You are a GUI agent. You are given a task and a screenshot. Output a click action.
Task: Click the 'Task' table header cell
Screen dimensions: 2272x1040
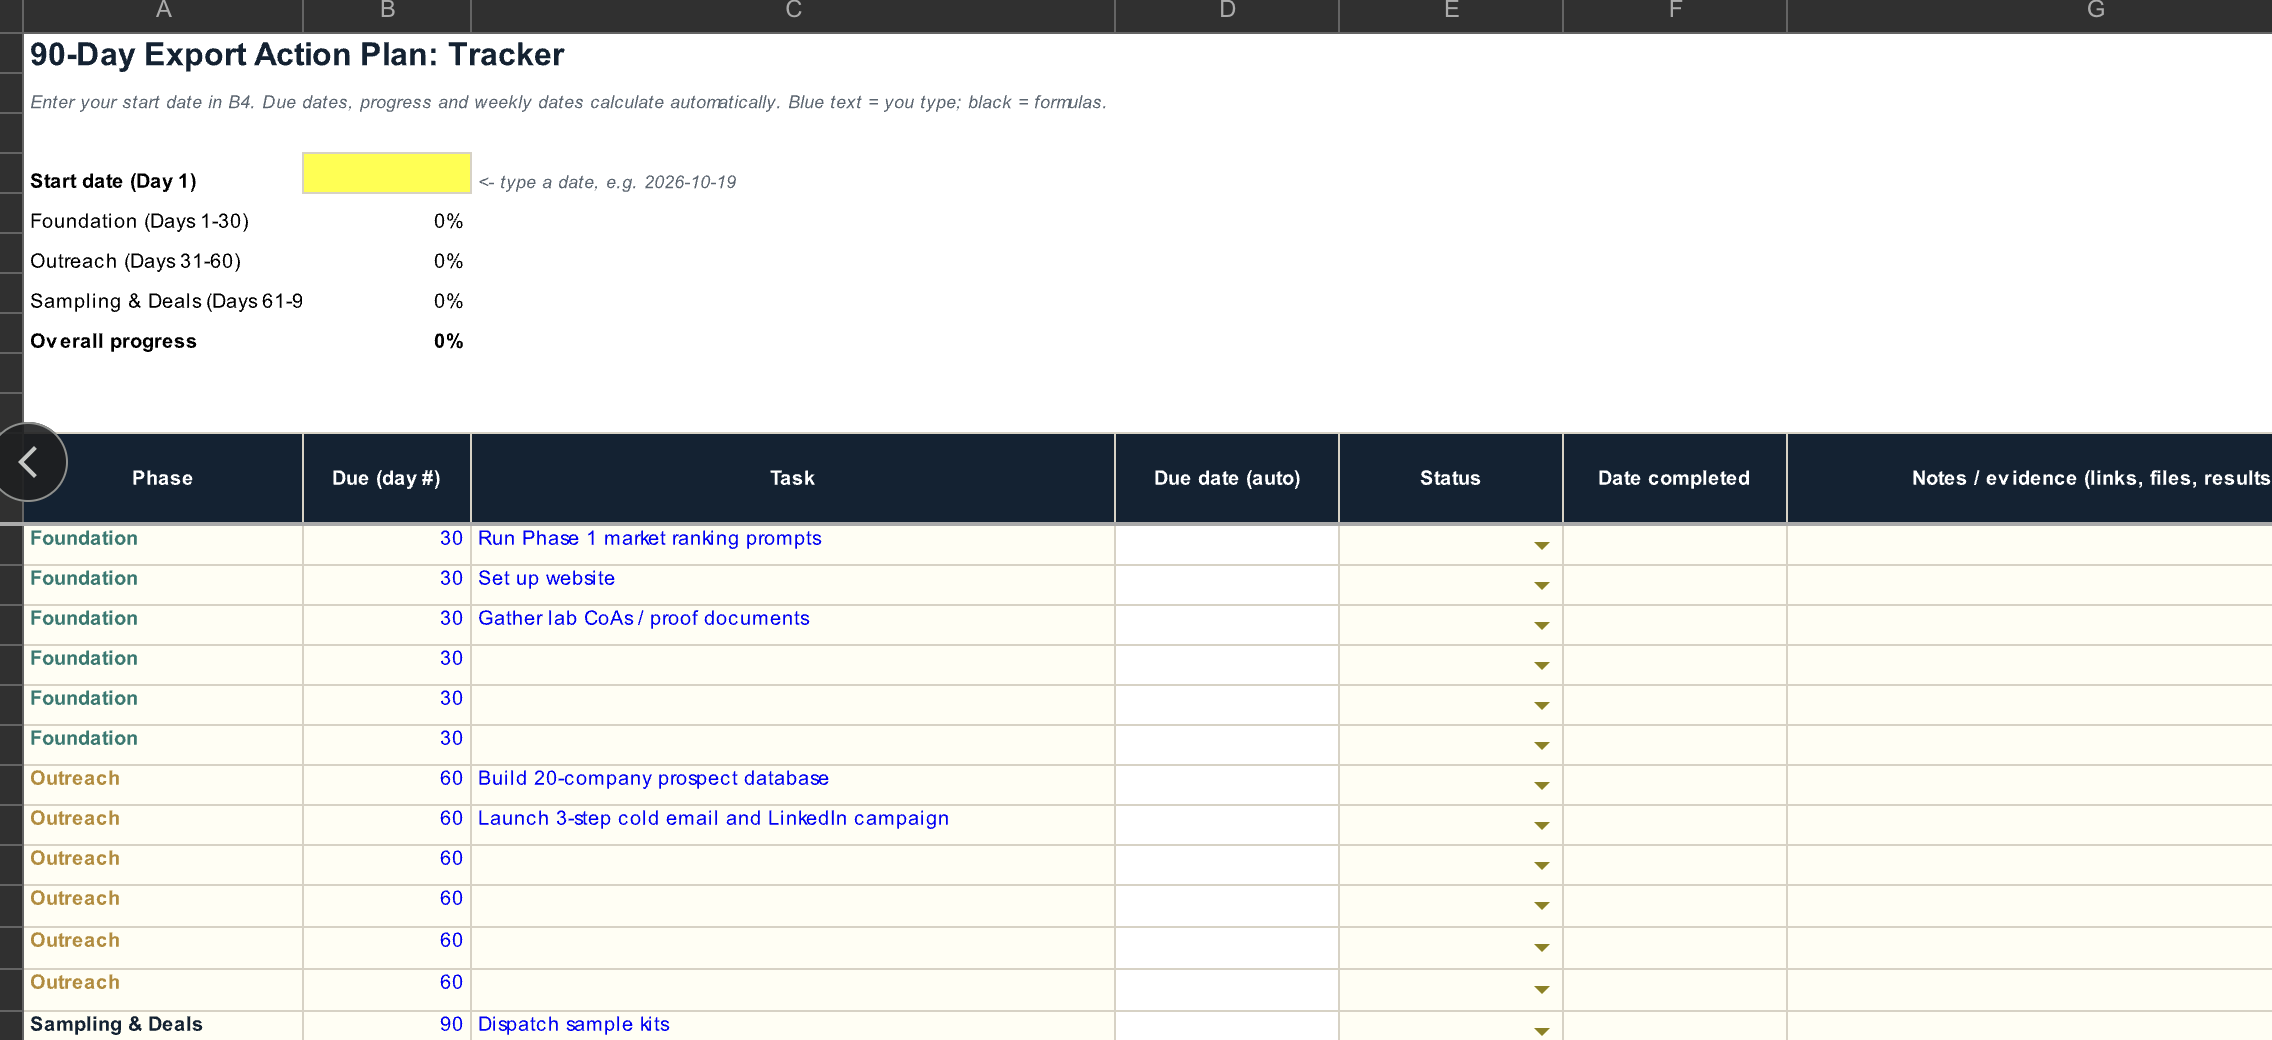pyautogui.click(x=793, y=478)
